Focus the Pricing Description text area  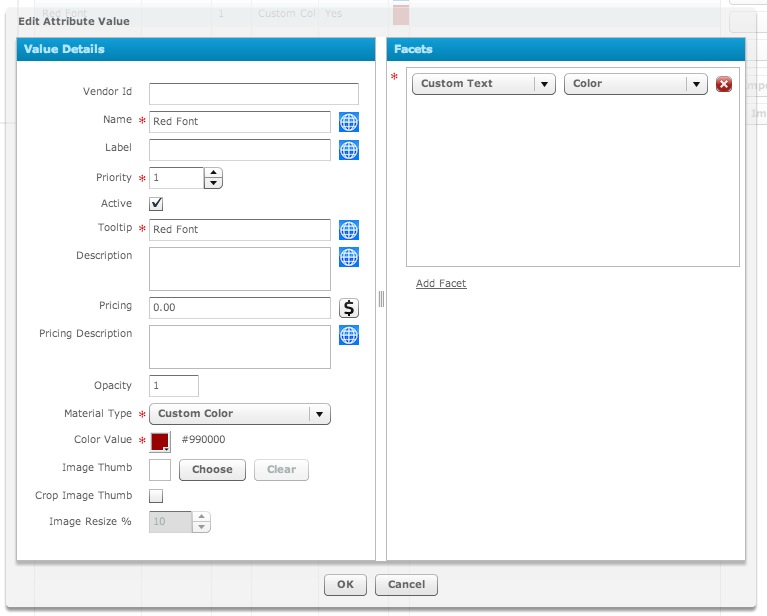coord(240,347)
